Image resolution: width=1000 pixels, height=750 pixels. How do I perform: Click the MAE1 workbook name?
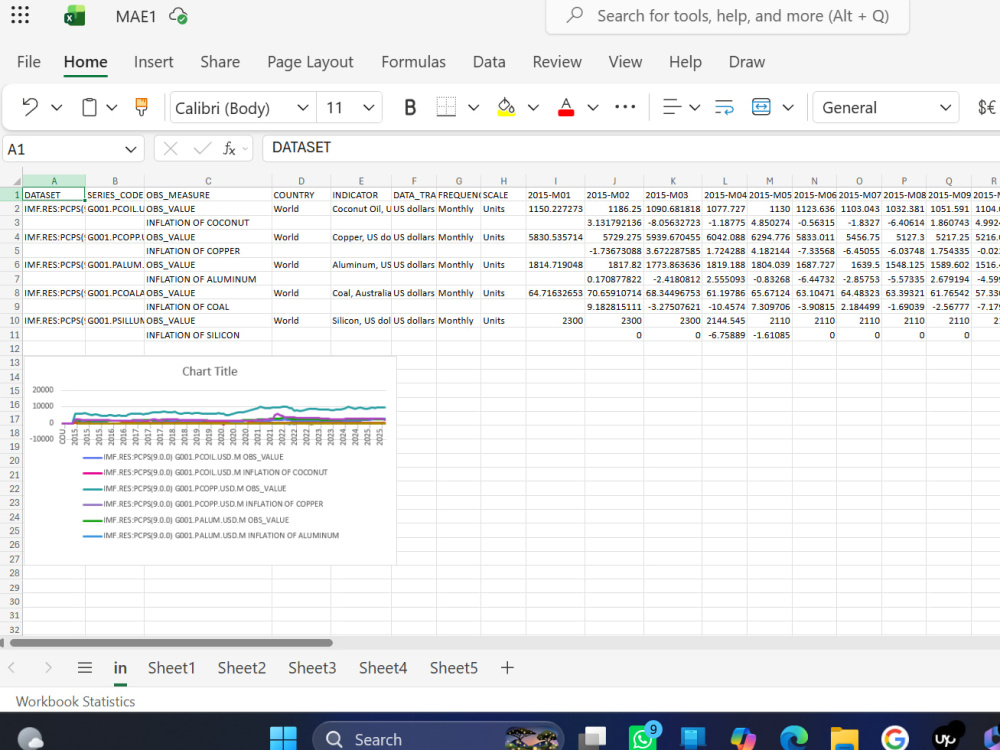tap(136, 17)
